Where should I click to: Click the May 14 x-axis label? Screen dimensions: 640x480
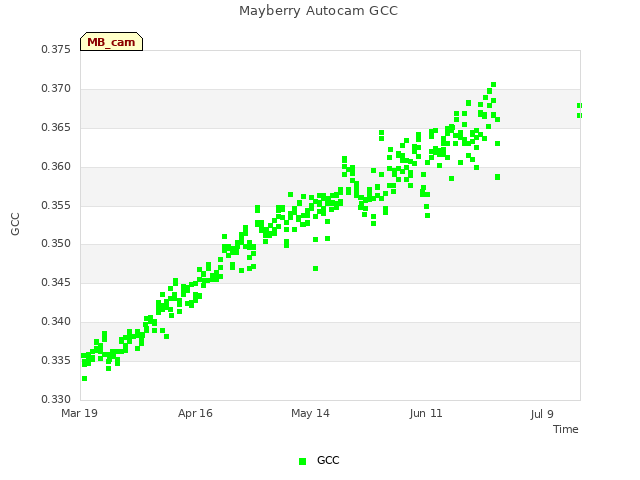click(310, 413)
